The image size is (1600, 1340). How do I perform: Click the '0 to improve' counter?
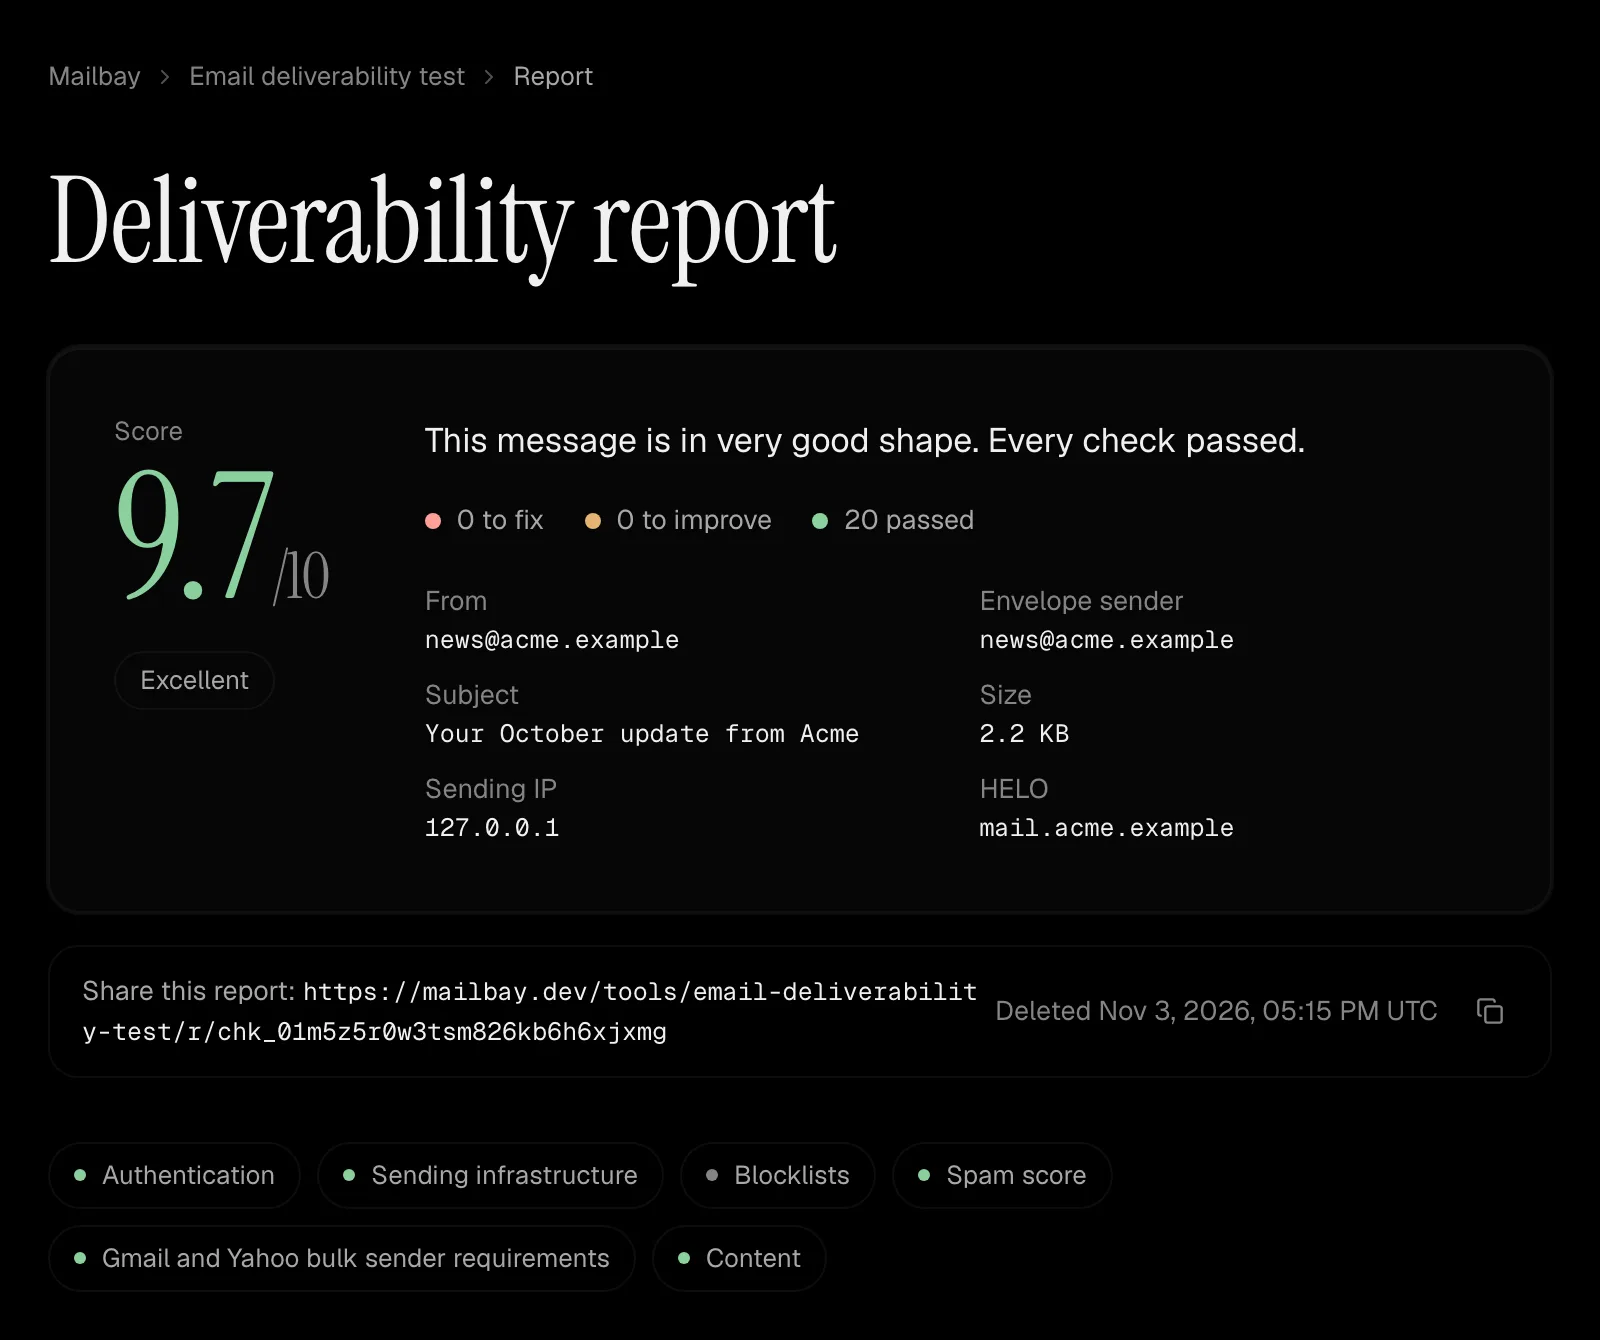pos(679,520)
